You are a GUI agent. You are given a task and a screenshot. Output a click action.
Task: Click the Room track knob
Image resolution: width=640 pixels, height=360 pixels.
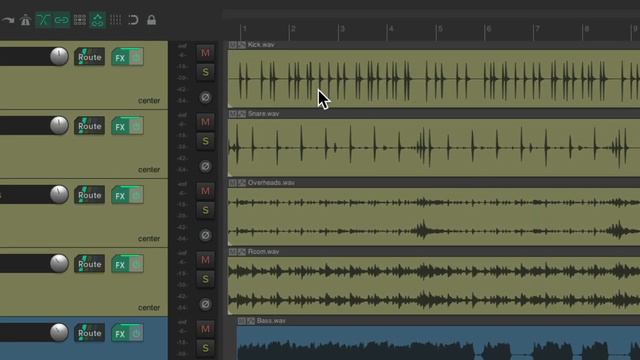click(59, 264)
